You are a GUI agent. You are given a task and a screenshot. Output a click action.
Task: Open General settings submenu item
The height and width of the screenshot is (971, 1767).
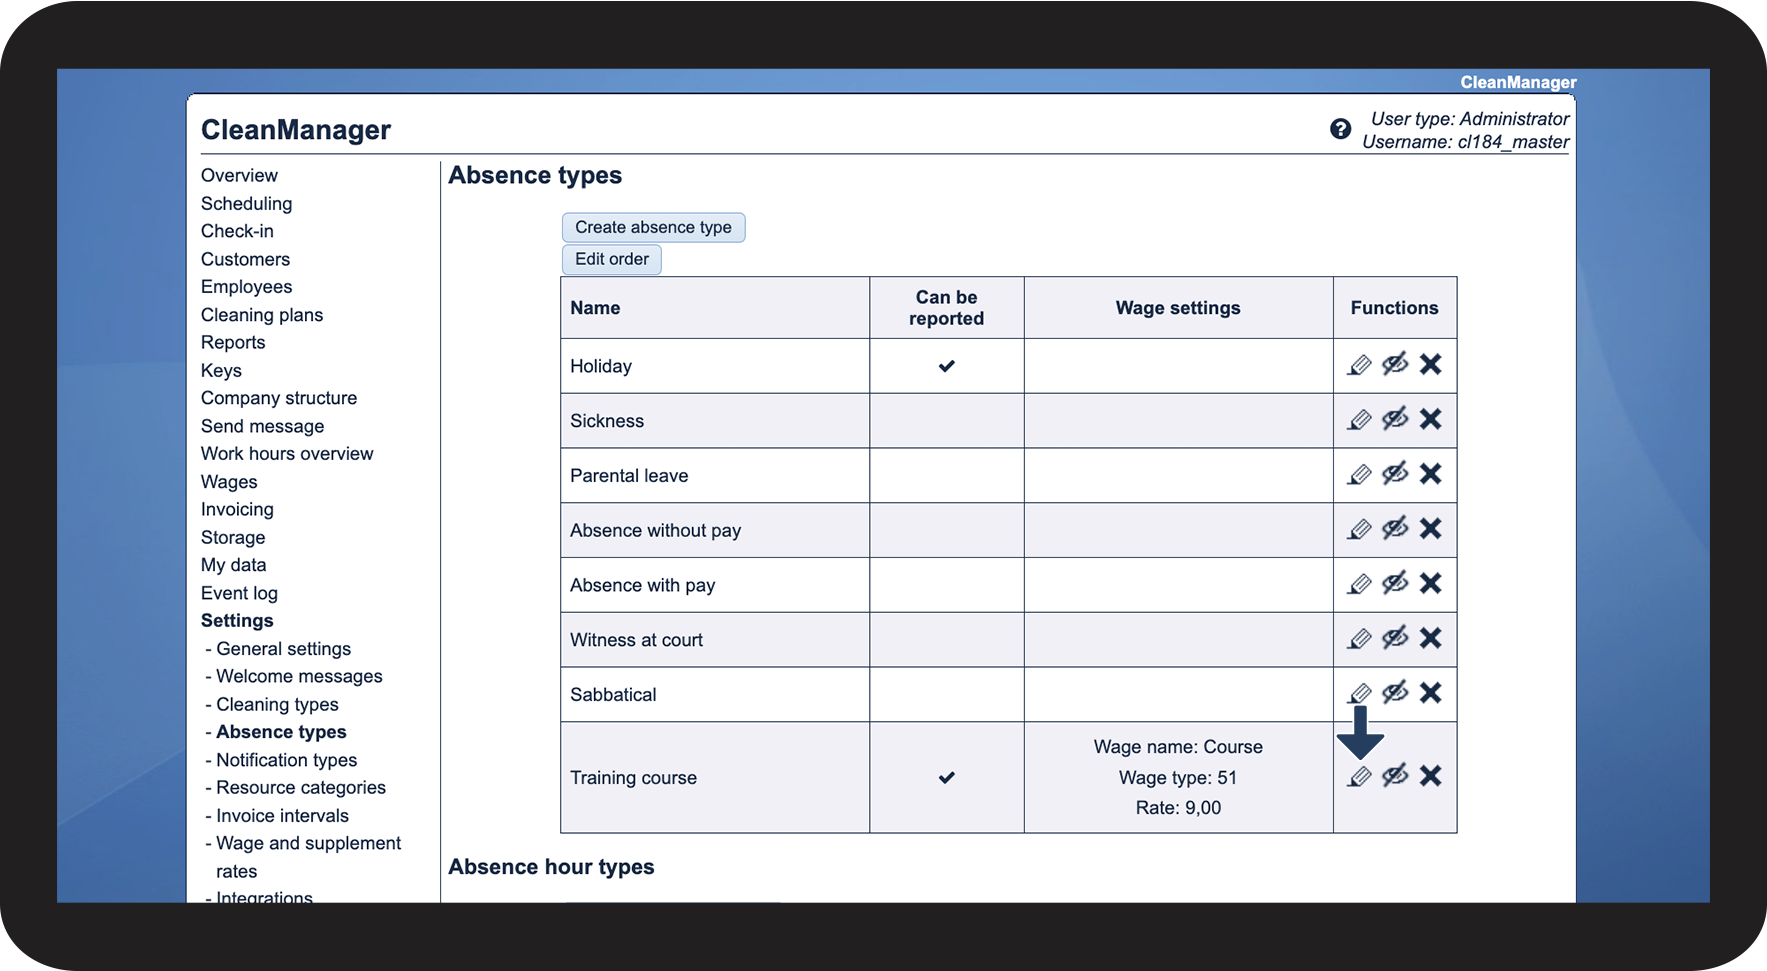[283, 649]
